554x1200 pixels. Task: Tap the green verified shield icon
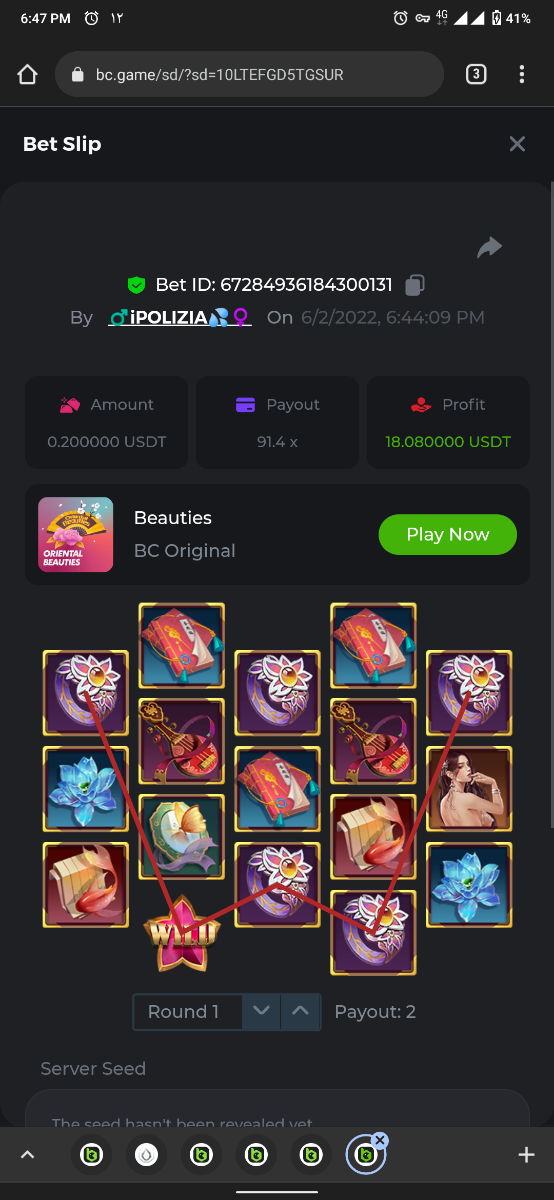tap(136, 285)
